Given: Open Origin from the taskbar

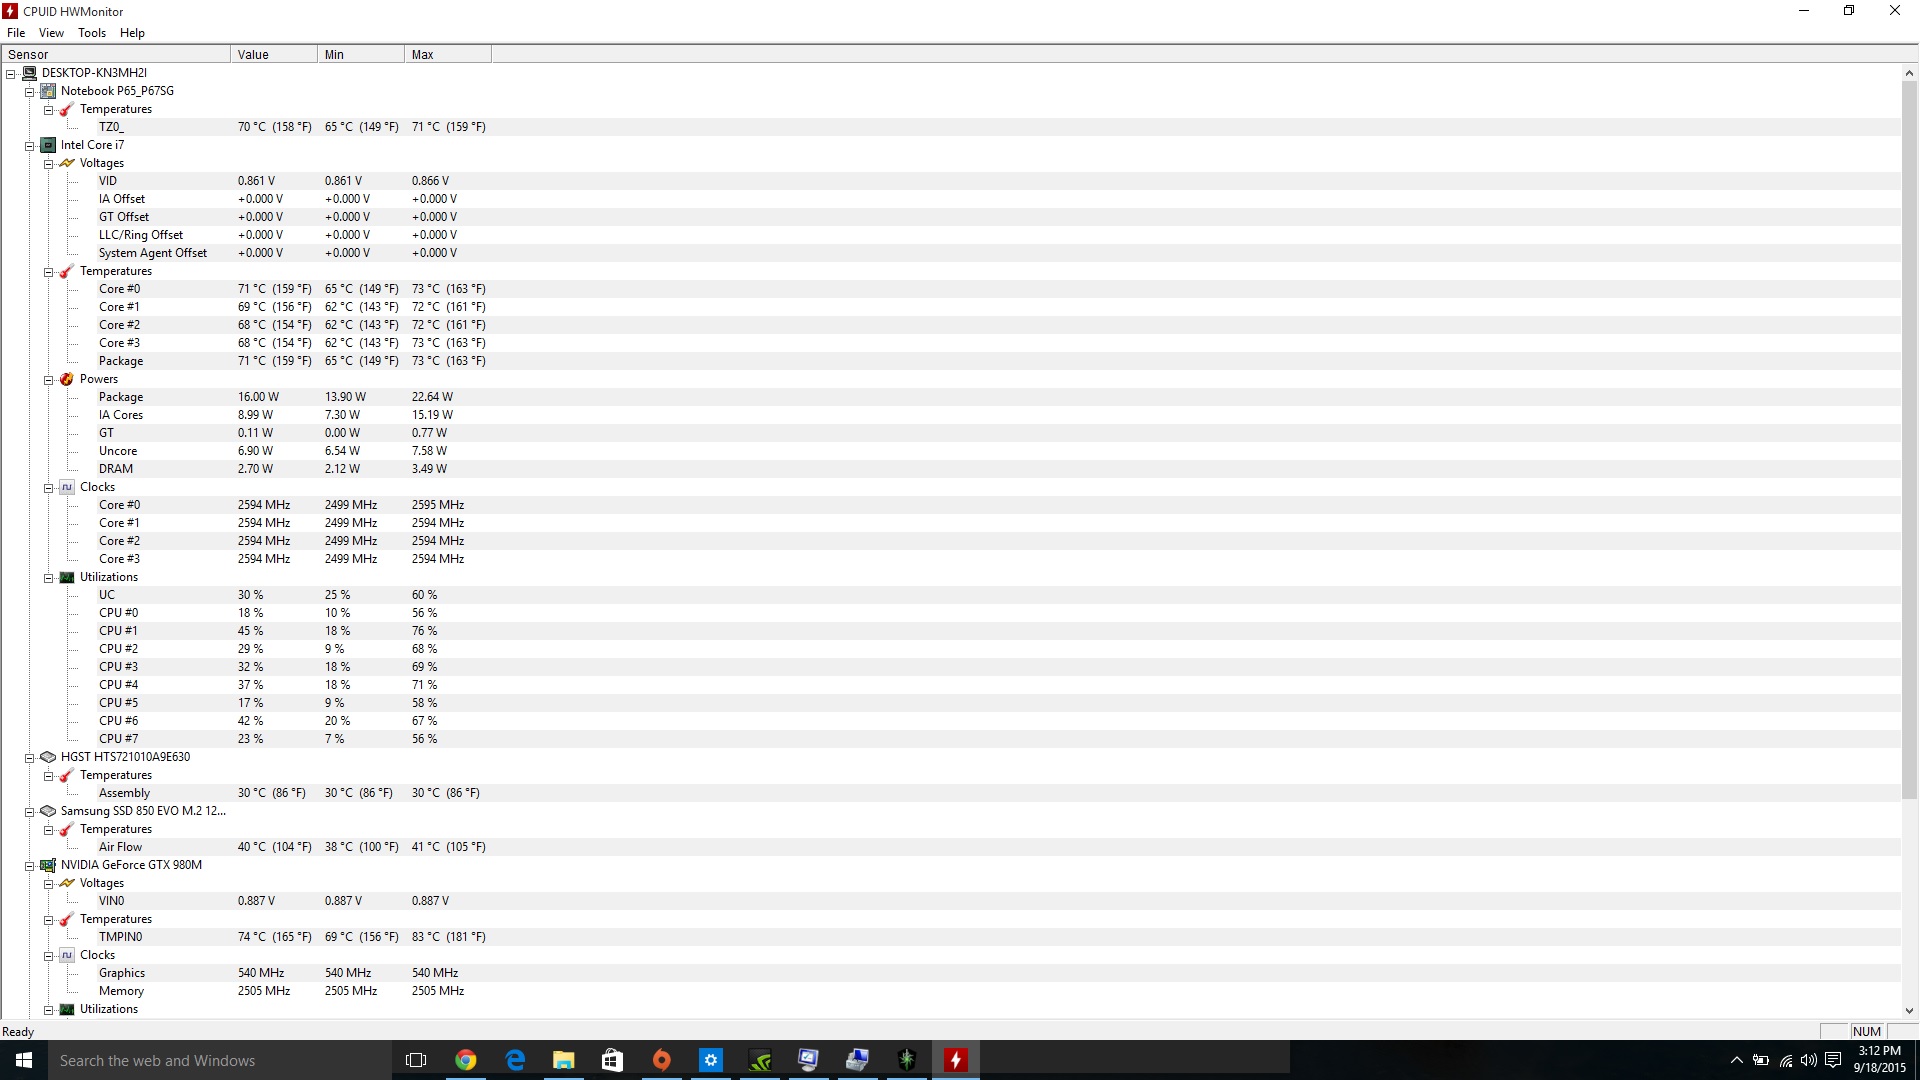Looking at the screenshot, I should click(x=661, y=1060).
